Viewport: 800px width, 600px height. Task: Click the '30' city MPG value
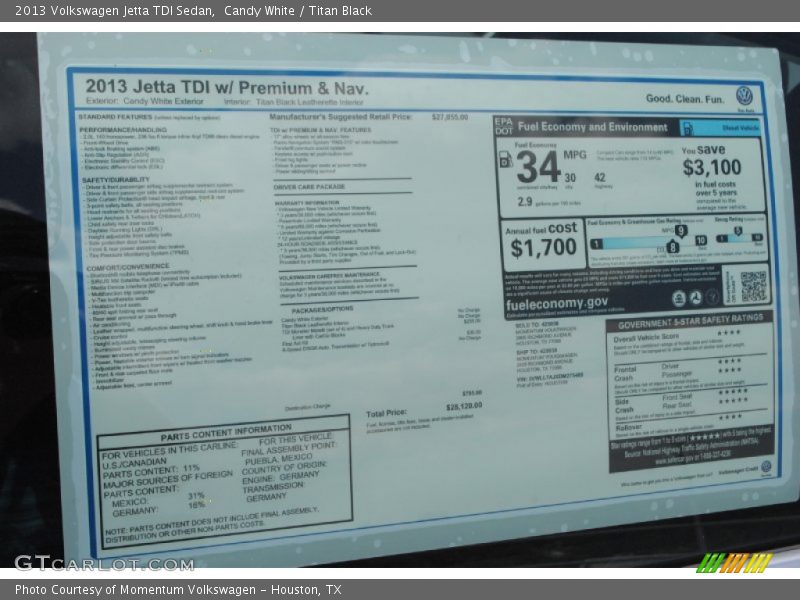570,178
